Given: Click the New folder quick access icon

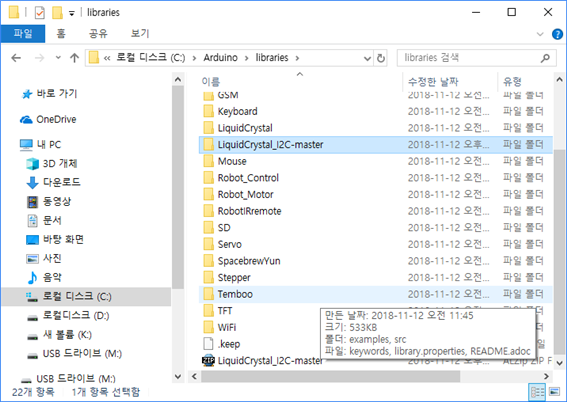Looking at the screenshot, I should (57, 13).
